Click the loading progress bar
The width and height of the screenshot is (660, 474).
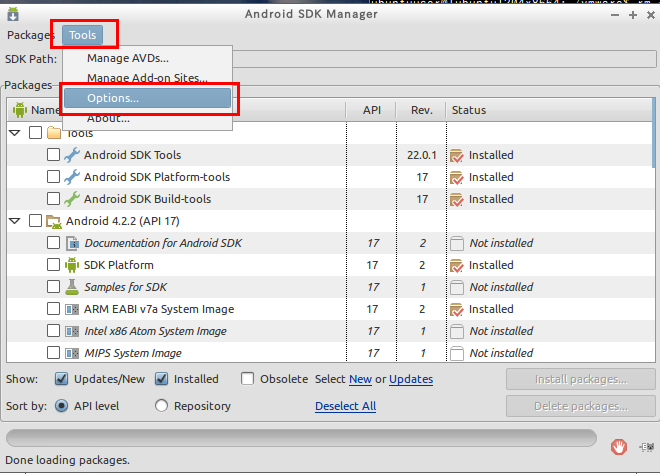click(301, 438)
